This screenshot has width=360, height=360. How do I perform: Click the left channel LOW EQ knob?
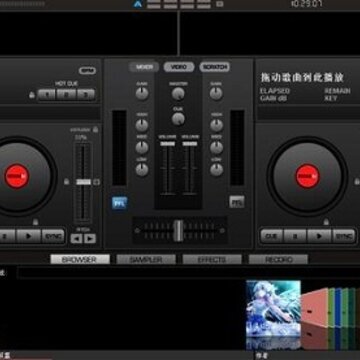[x=142, y=170]
